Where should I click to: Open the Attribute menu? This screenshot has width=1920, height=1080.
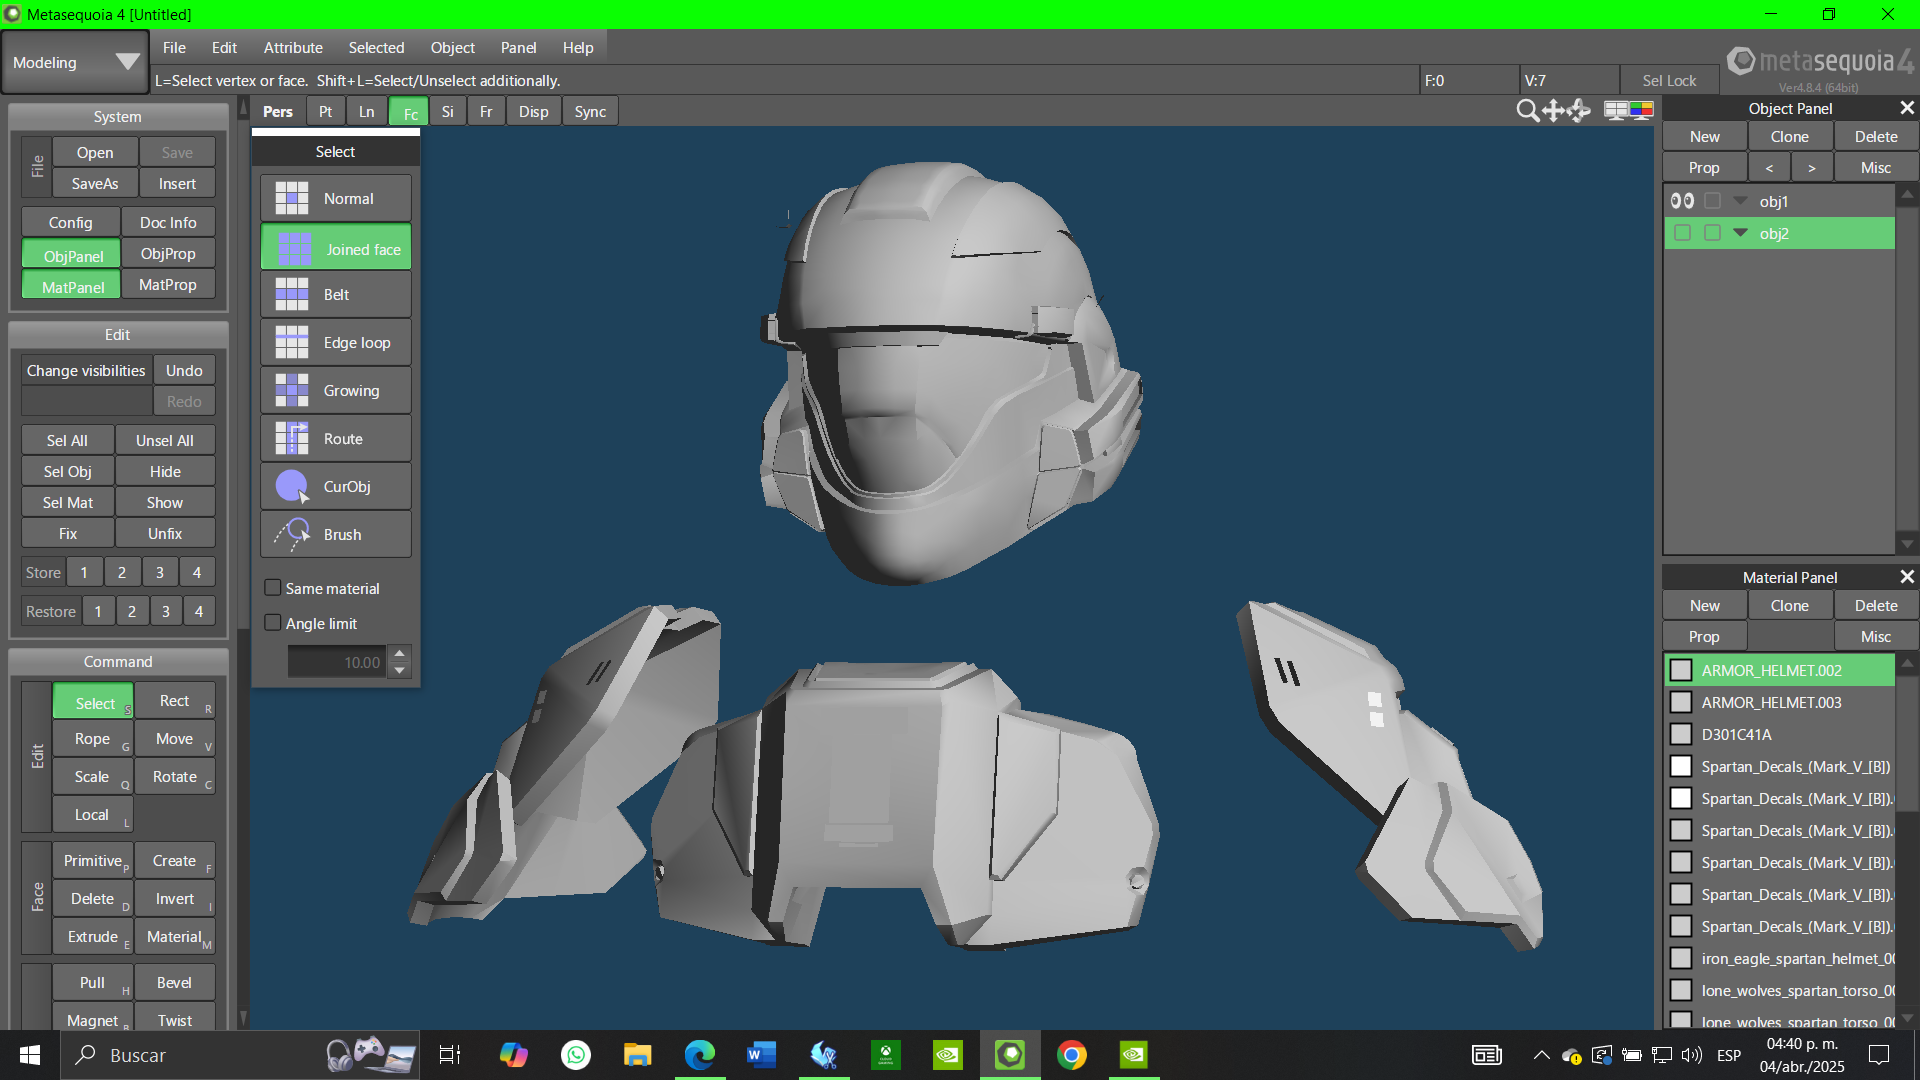click(293, 47)
